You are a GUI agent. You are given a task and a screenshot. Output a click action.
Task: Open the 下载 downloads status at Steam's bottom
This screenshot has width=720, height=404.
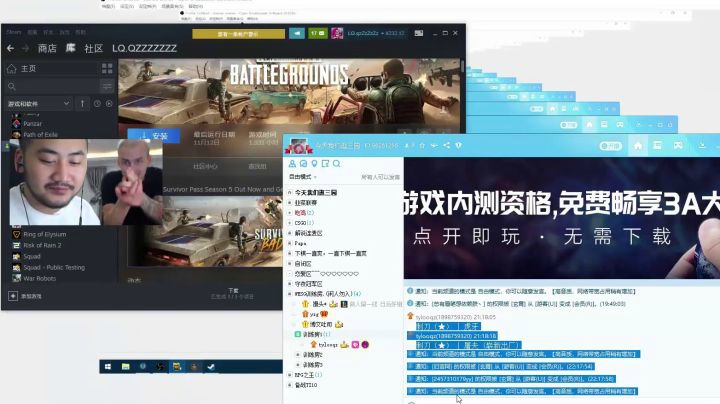(x=233, y=293)
